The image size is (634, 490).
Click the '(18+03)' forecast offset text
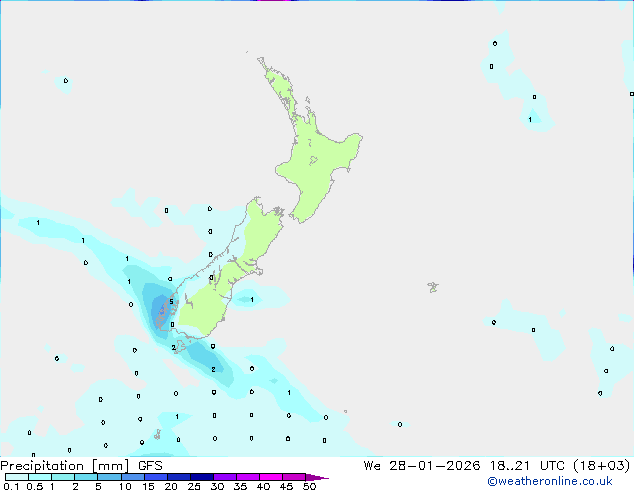point(602,466)
